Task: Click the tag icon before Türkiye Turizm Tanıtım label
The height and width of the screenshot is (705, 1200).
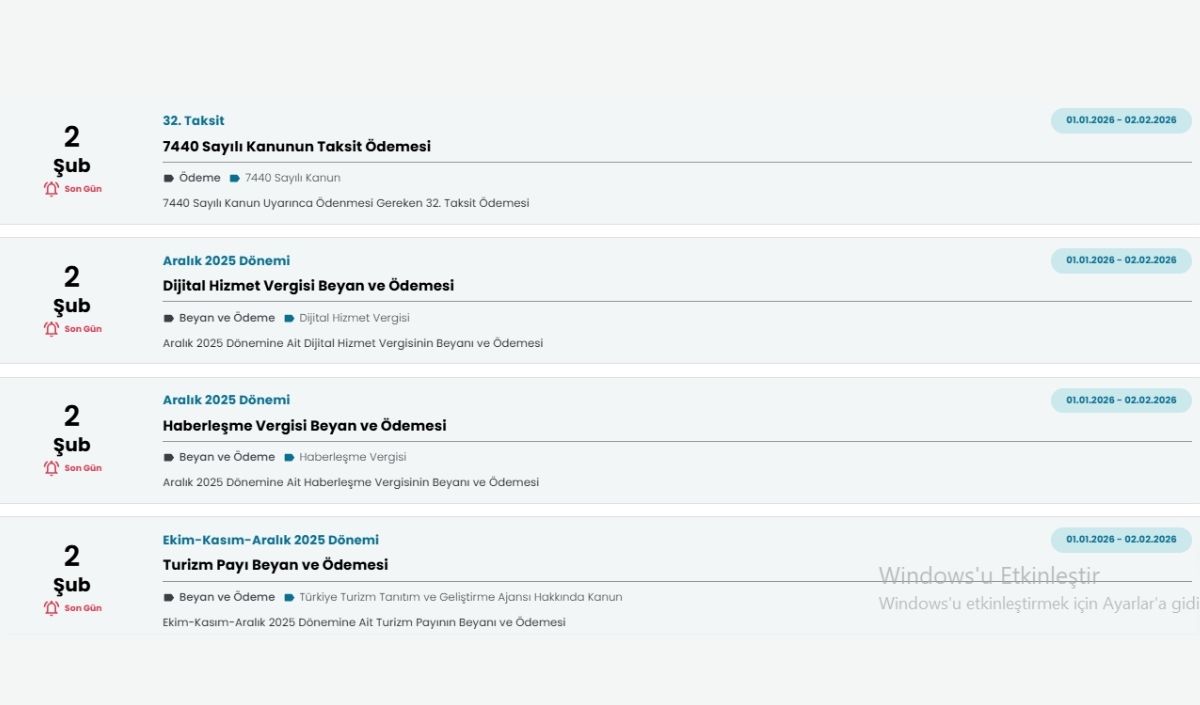Action: [289, 597]
